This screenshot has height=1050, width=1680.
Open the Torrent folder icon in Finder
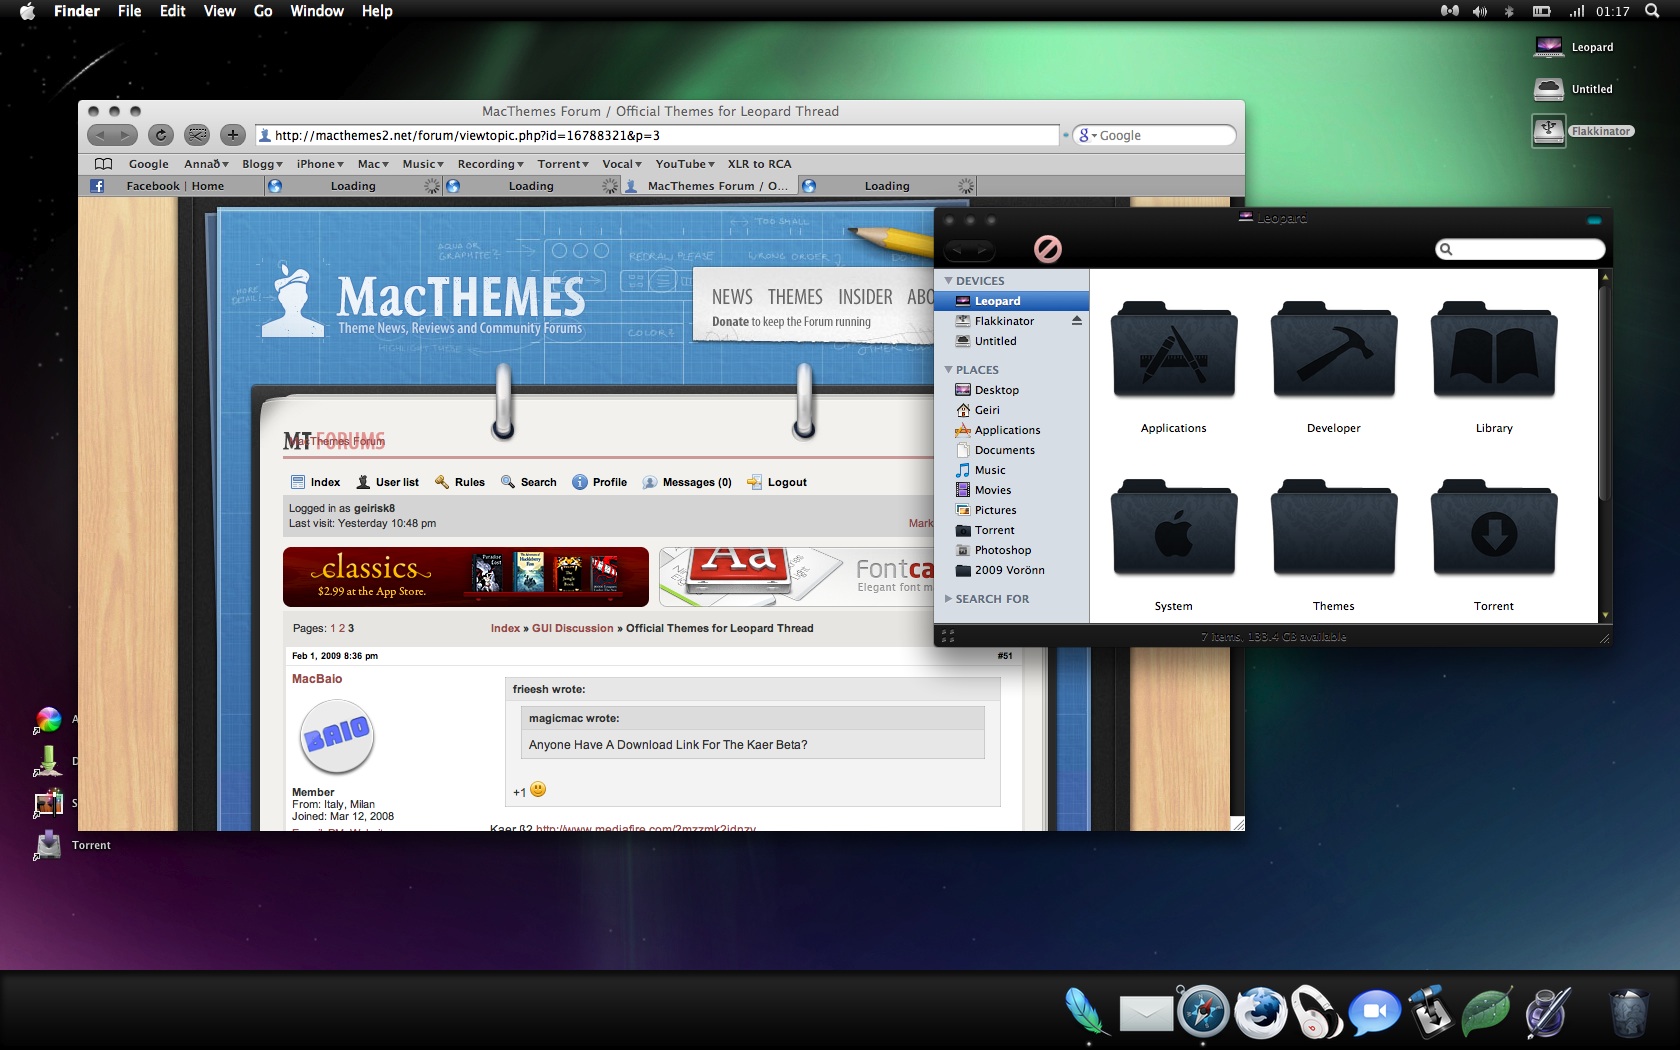[x=1494, y=528]
